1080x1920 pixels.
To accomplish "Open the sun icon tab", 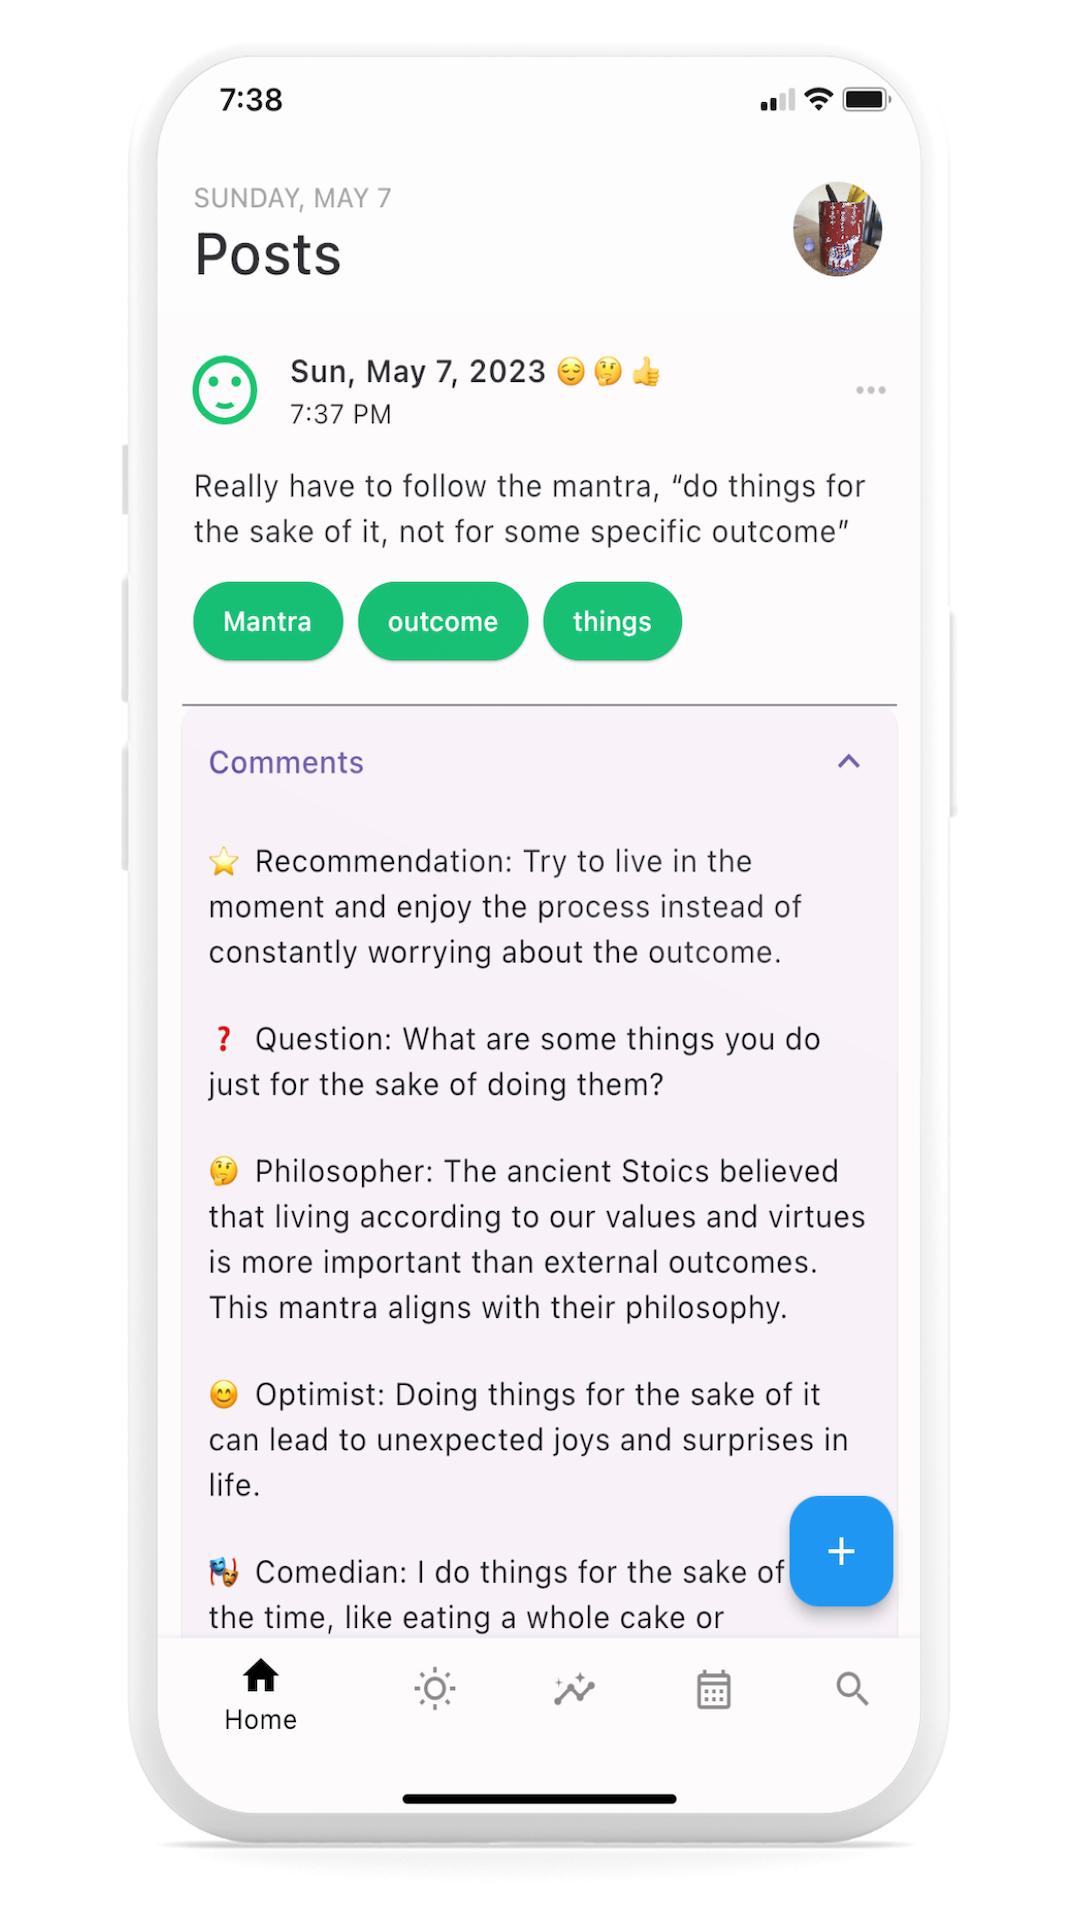I will [x=435, y=1689].
